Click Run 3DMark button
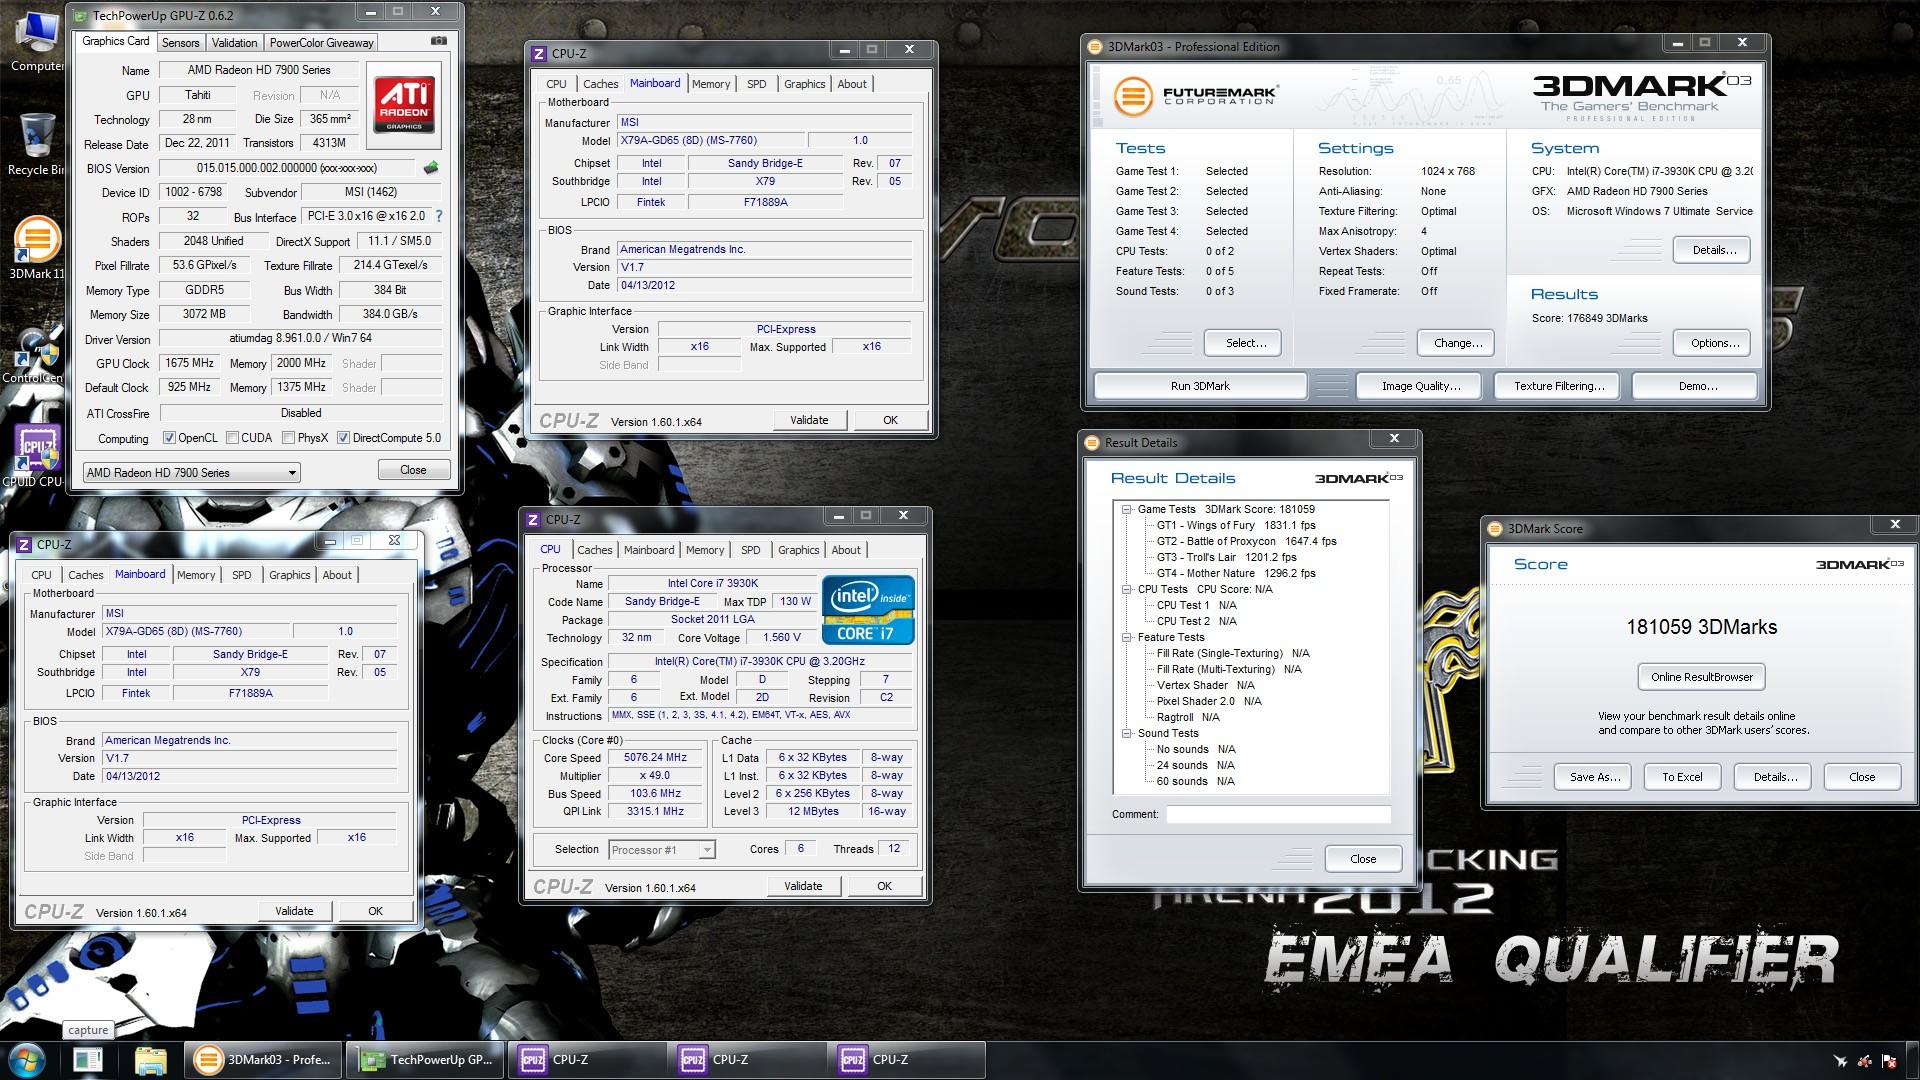1920x1080 pixels. [1200, 386]
